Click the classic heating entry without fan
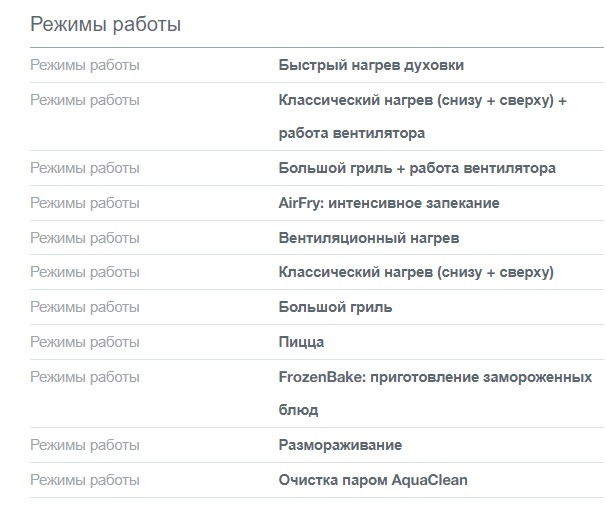 click(415, 272)
